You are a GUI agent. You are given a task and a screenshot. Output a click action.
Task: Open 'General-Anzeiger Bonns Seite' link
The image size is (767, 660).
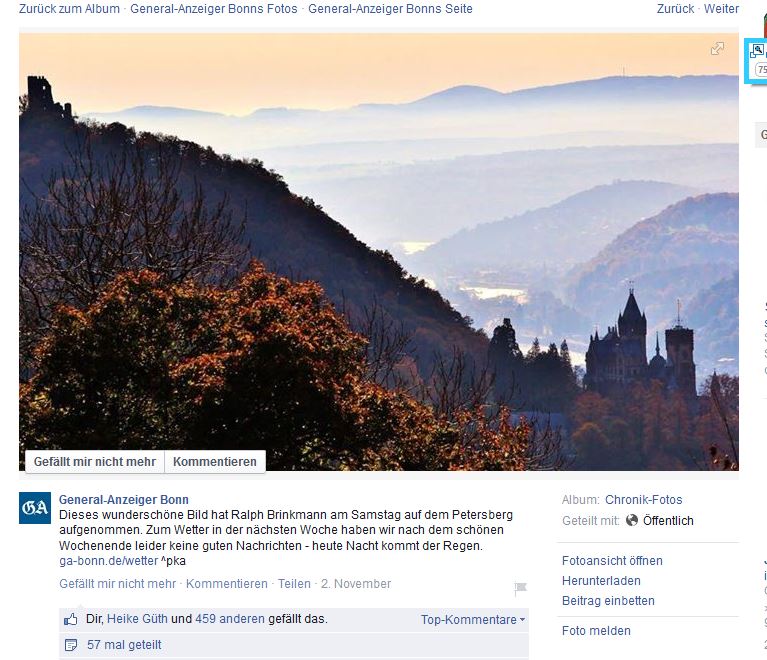pyautogui.click(x=390, y=9)
